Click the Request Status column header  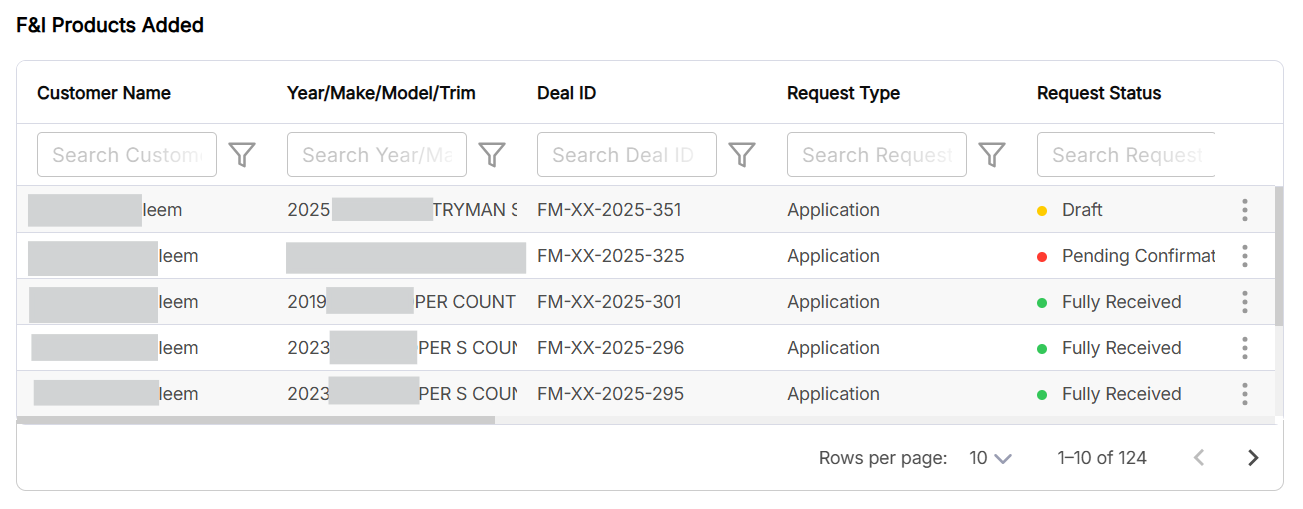point(1099,93)
